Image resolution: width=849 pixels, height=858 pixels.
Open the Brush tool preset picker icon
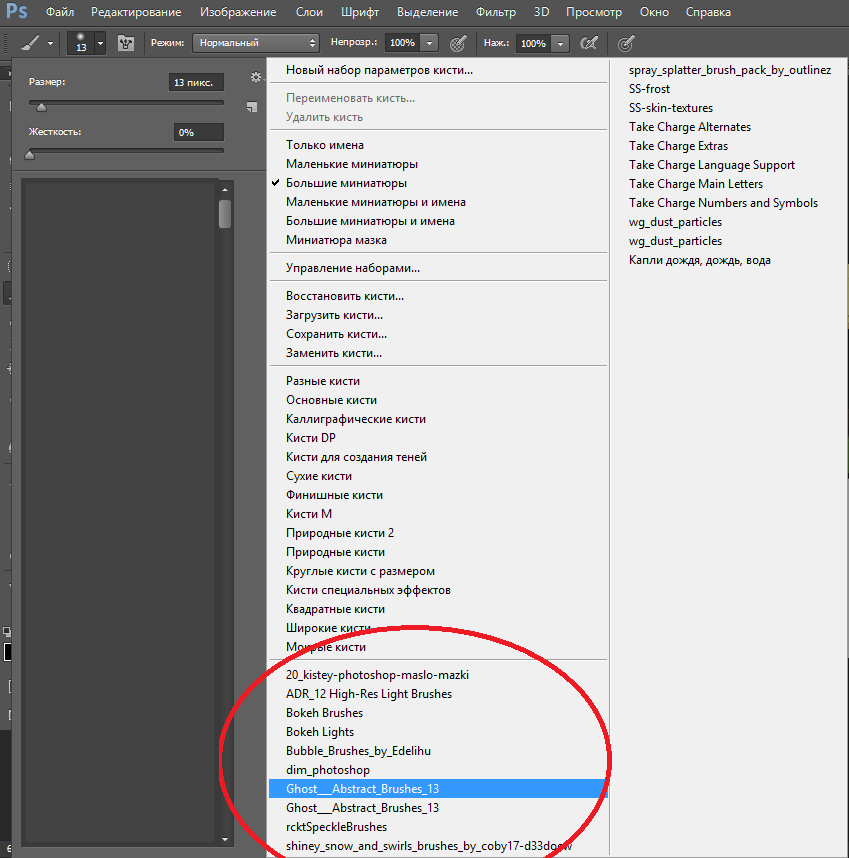(31, 43)
